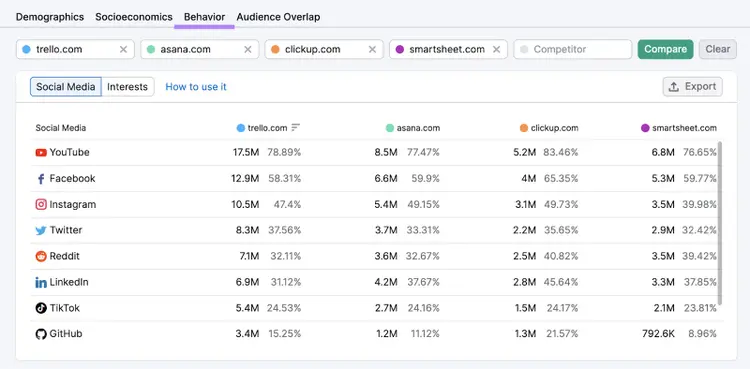750x369 pixels.
Task: Click the green dot in asana.com field
Action: [x=151, y=49]
